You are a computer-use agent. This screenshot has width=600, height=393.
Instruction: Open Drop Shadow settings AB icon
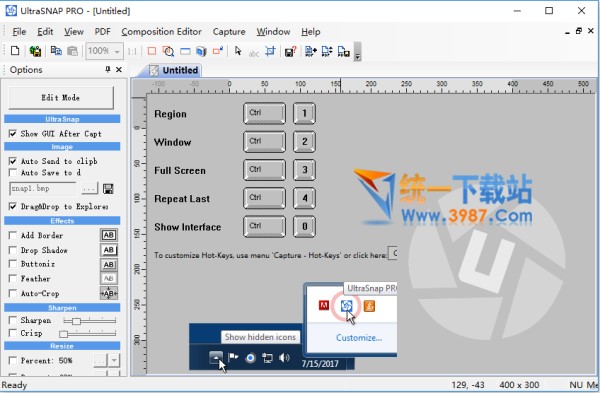[109, 250]
